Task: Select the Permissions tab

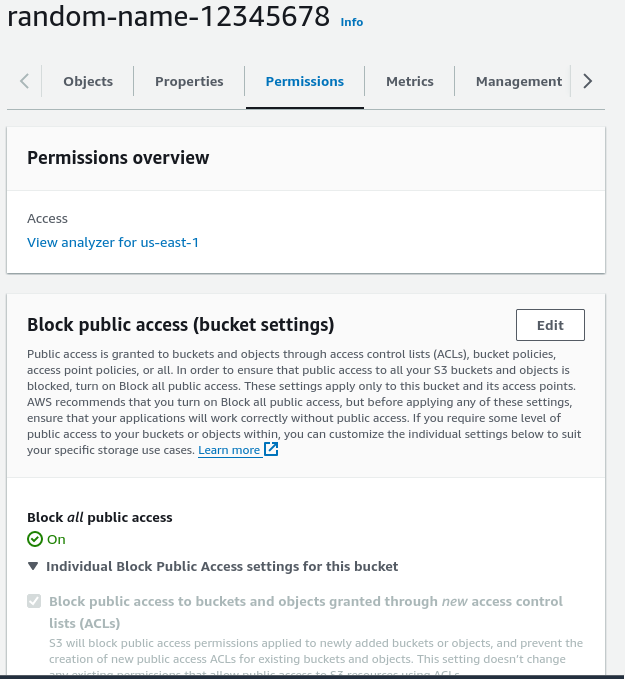Action: coord(304,82)
